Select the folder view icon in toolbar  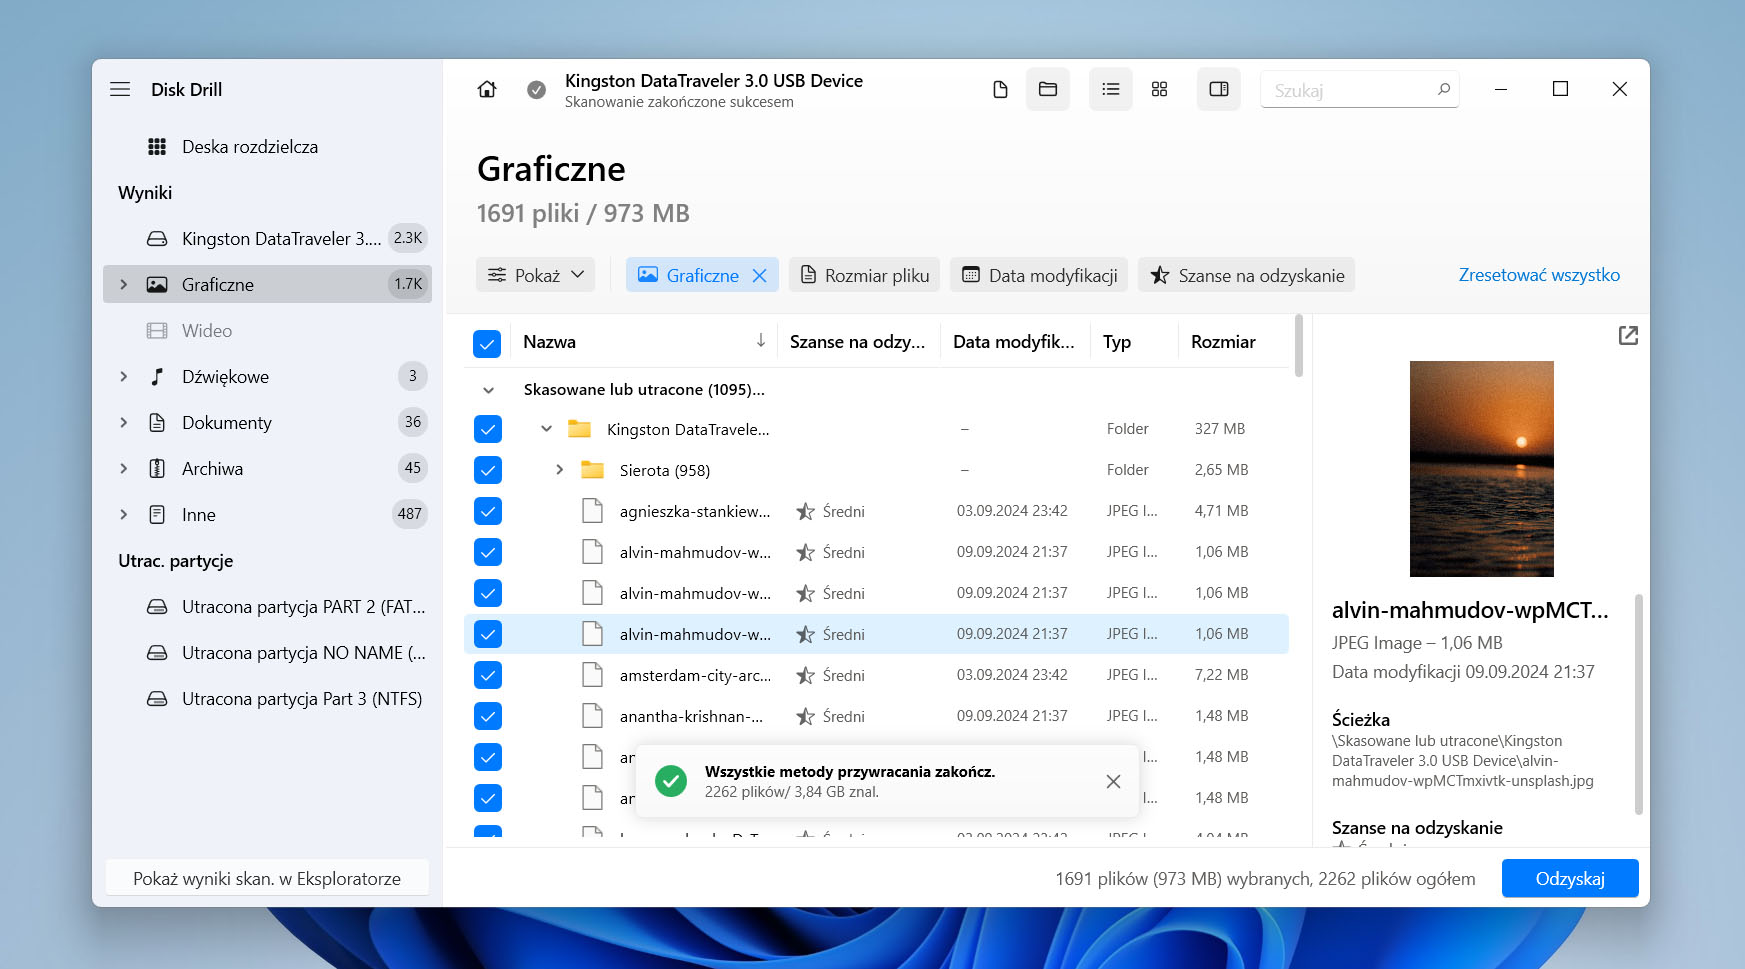coord(1048,89)
